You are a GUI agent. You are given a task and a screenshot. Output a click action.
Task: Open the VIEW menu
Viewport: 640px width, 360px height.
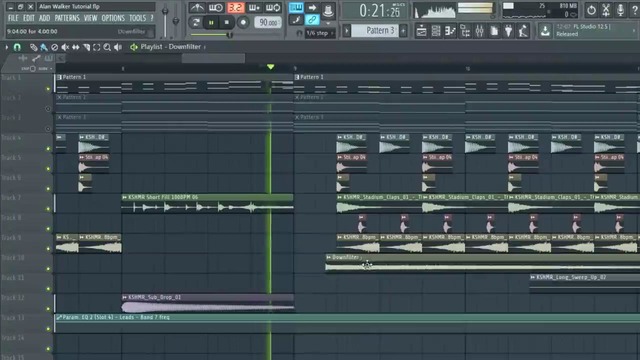click(90, 18)
